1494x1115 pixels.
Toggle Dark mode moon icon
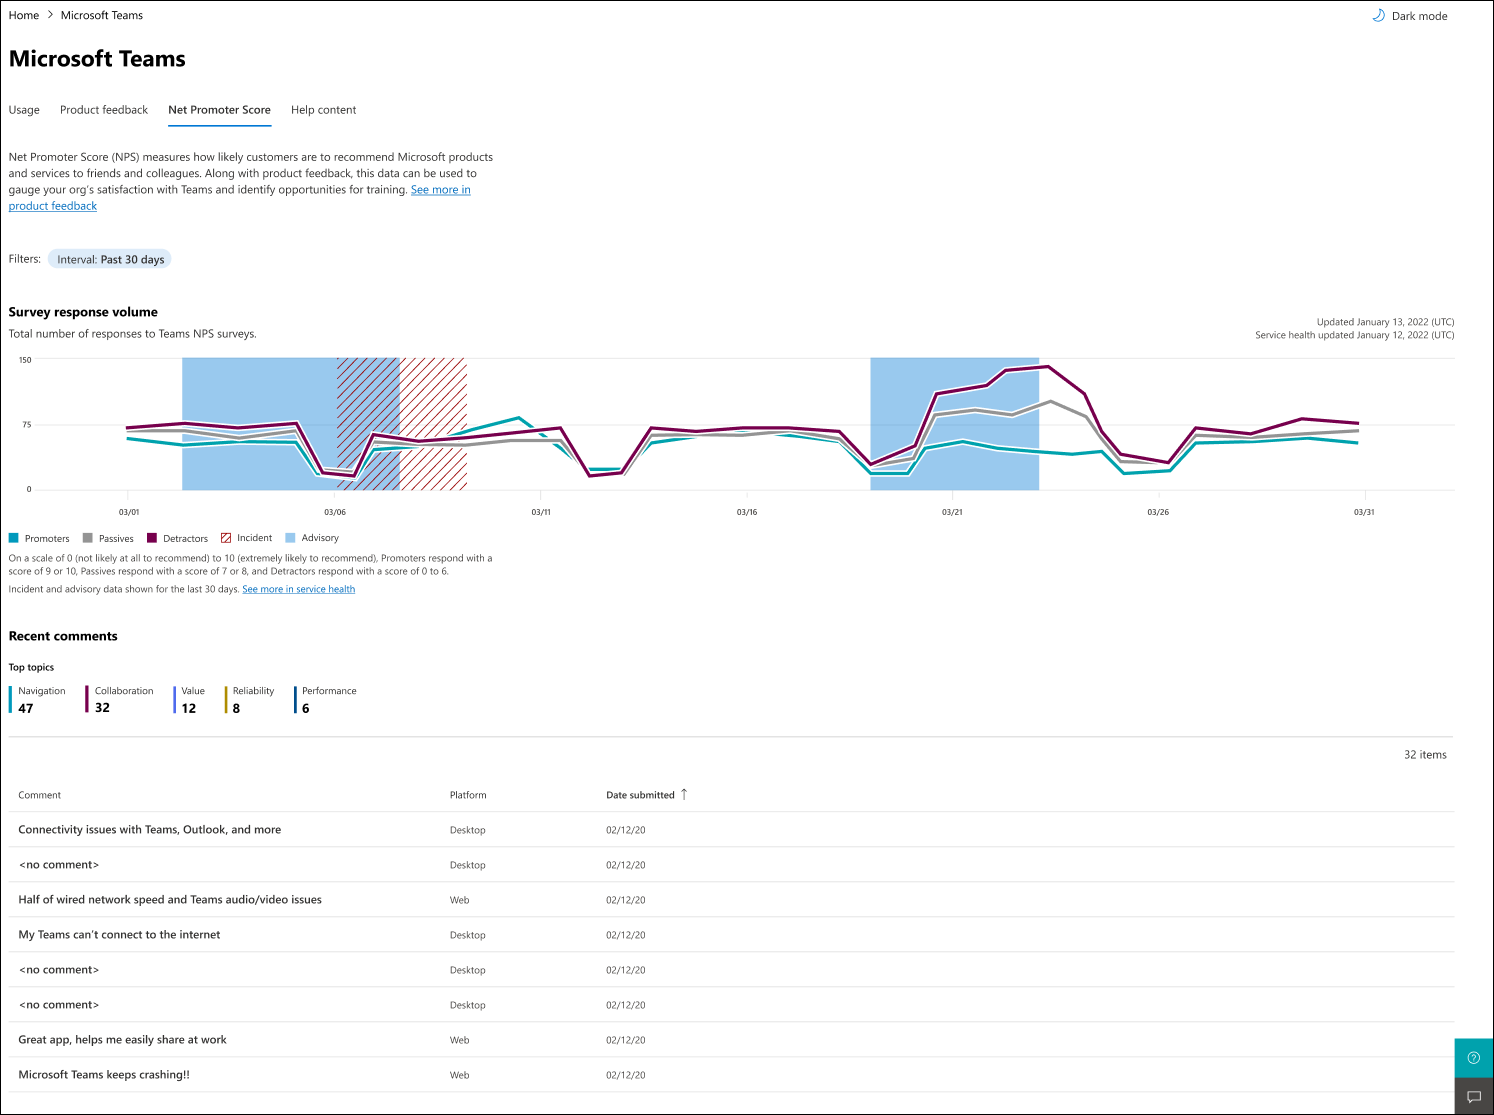[x=1378, y=16]
